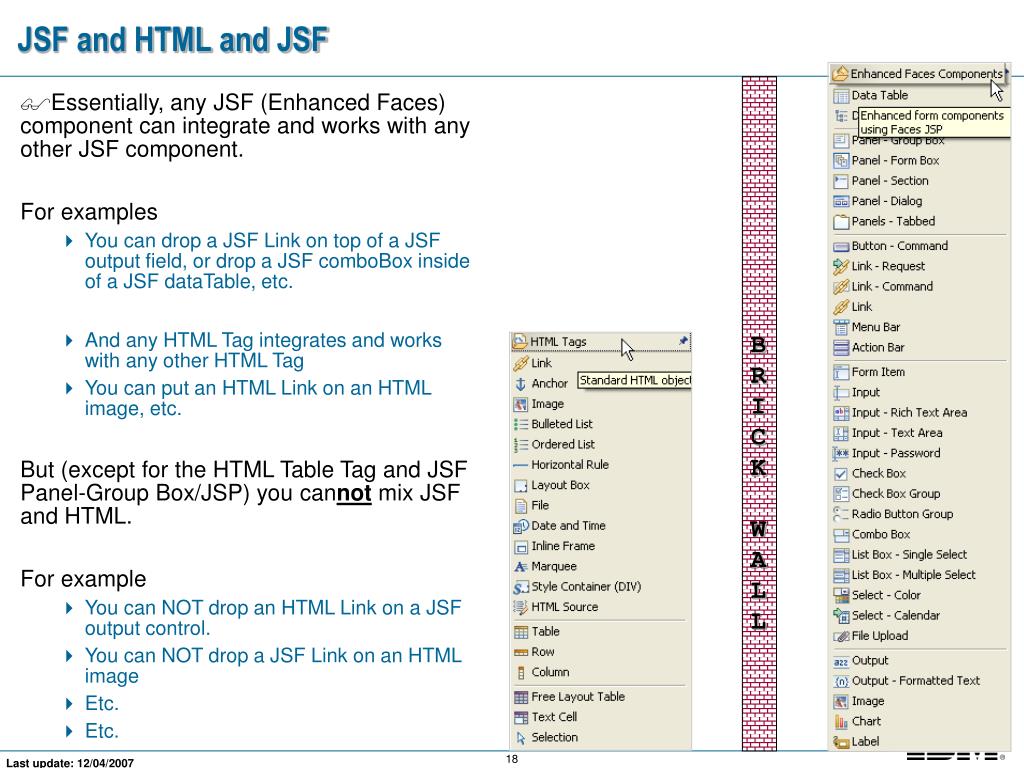Image resolution: width=1024 pixels, height=768 pixels.
Task: Pick the Panels - Tabbed icon
Action: pos(841,221)
